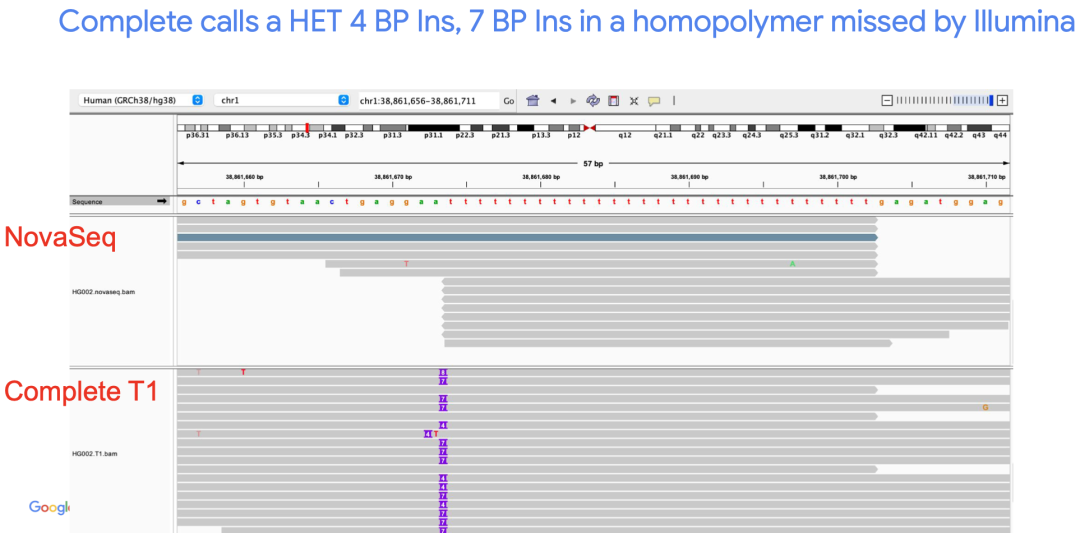Go forward with the right arrow icon
Viewport: 1080px width, 533px height.
tap(573, 101)
